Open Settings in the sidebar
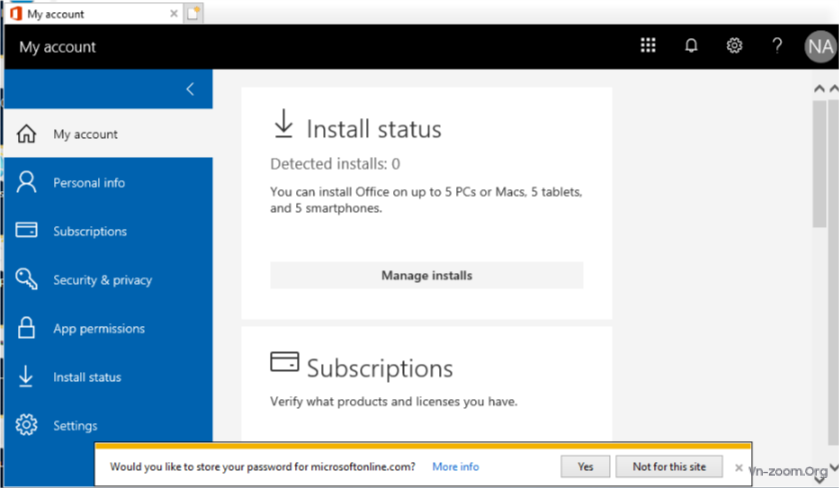Viewport: 839px width, 488px height. (75, 426)
